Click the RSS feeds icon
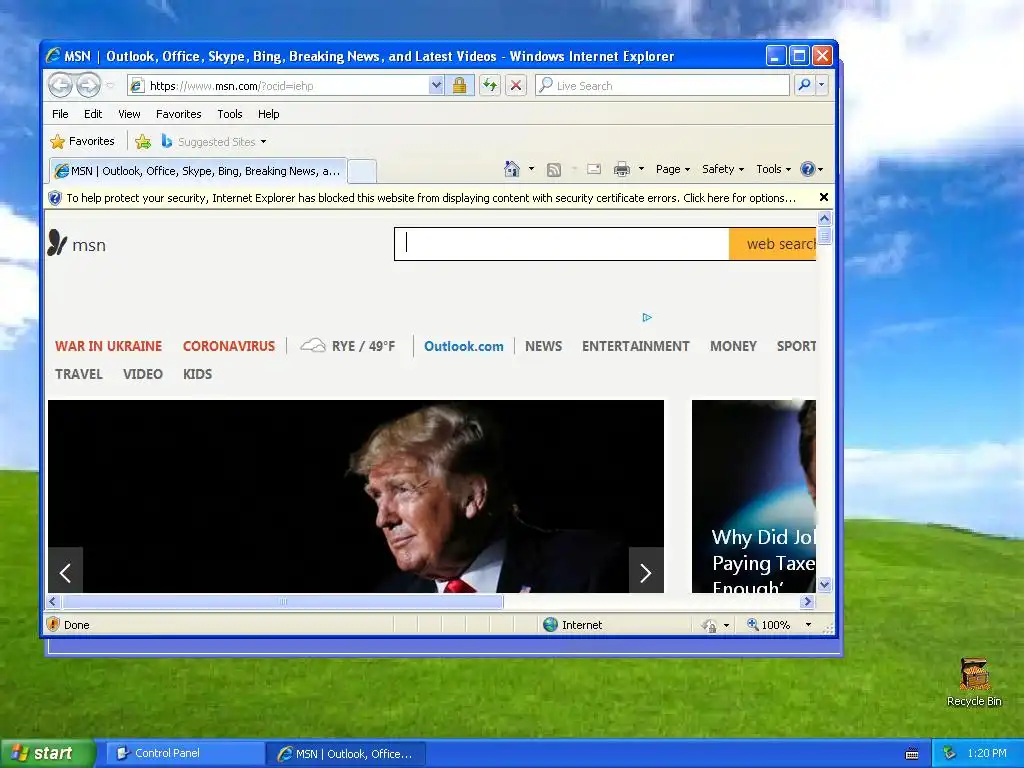Image resolution: width=1024 pixels, height=768 pixels. click(554, 170)
